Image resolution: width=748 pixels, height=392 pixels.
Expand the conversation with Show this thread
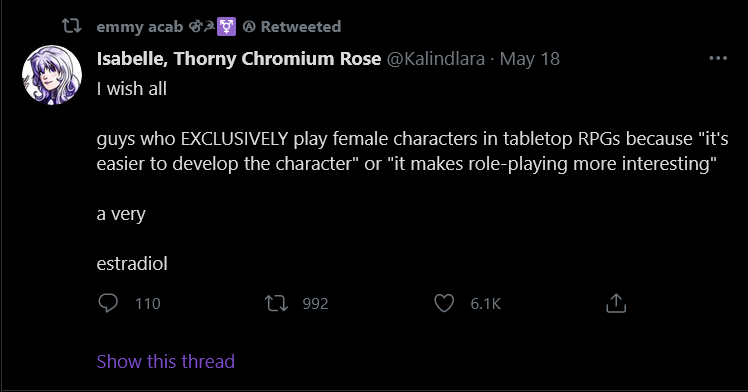(166, 361)
